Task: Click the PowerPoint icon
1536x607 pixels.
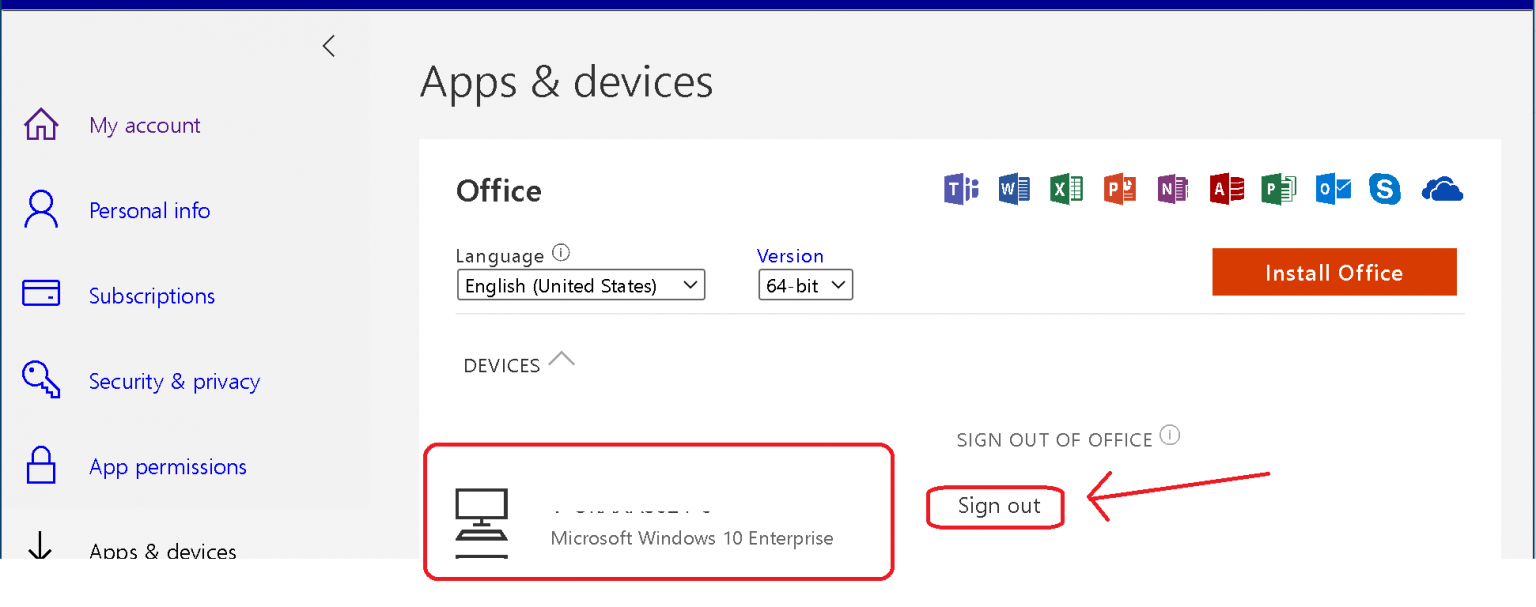Action: (1119, 189)
